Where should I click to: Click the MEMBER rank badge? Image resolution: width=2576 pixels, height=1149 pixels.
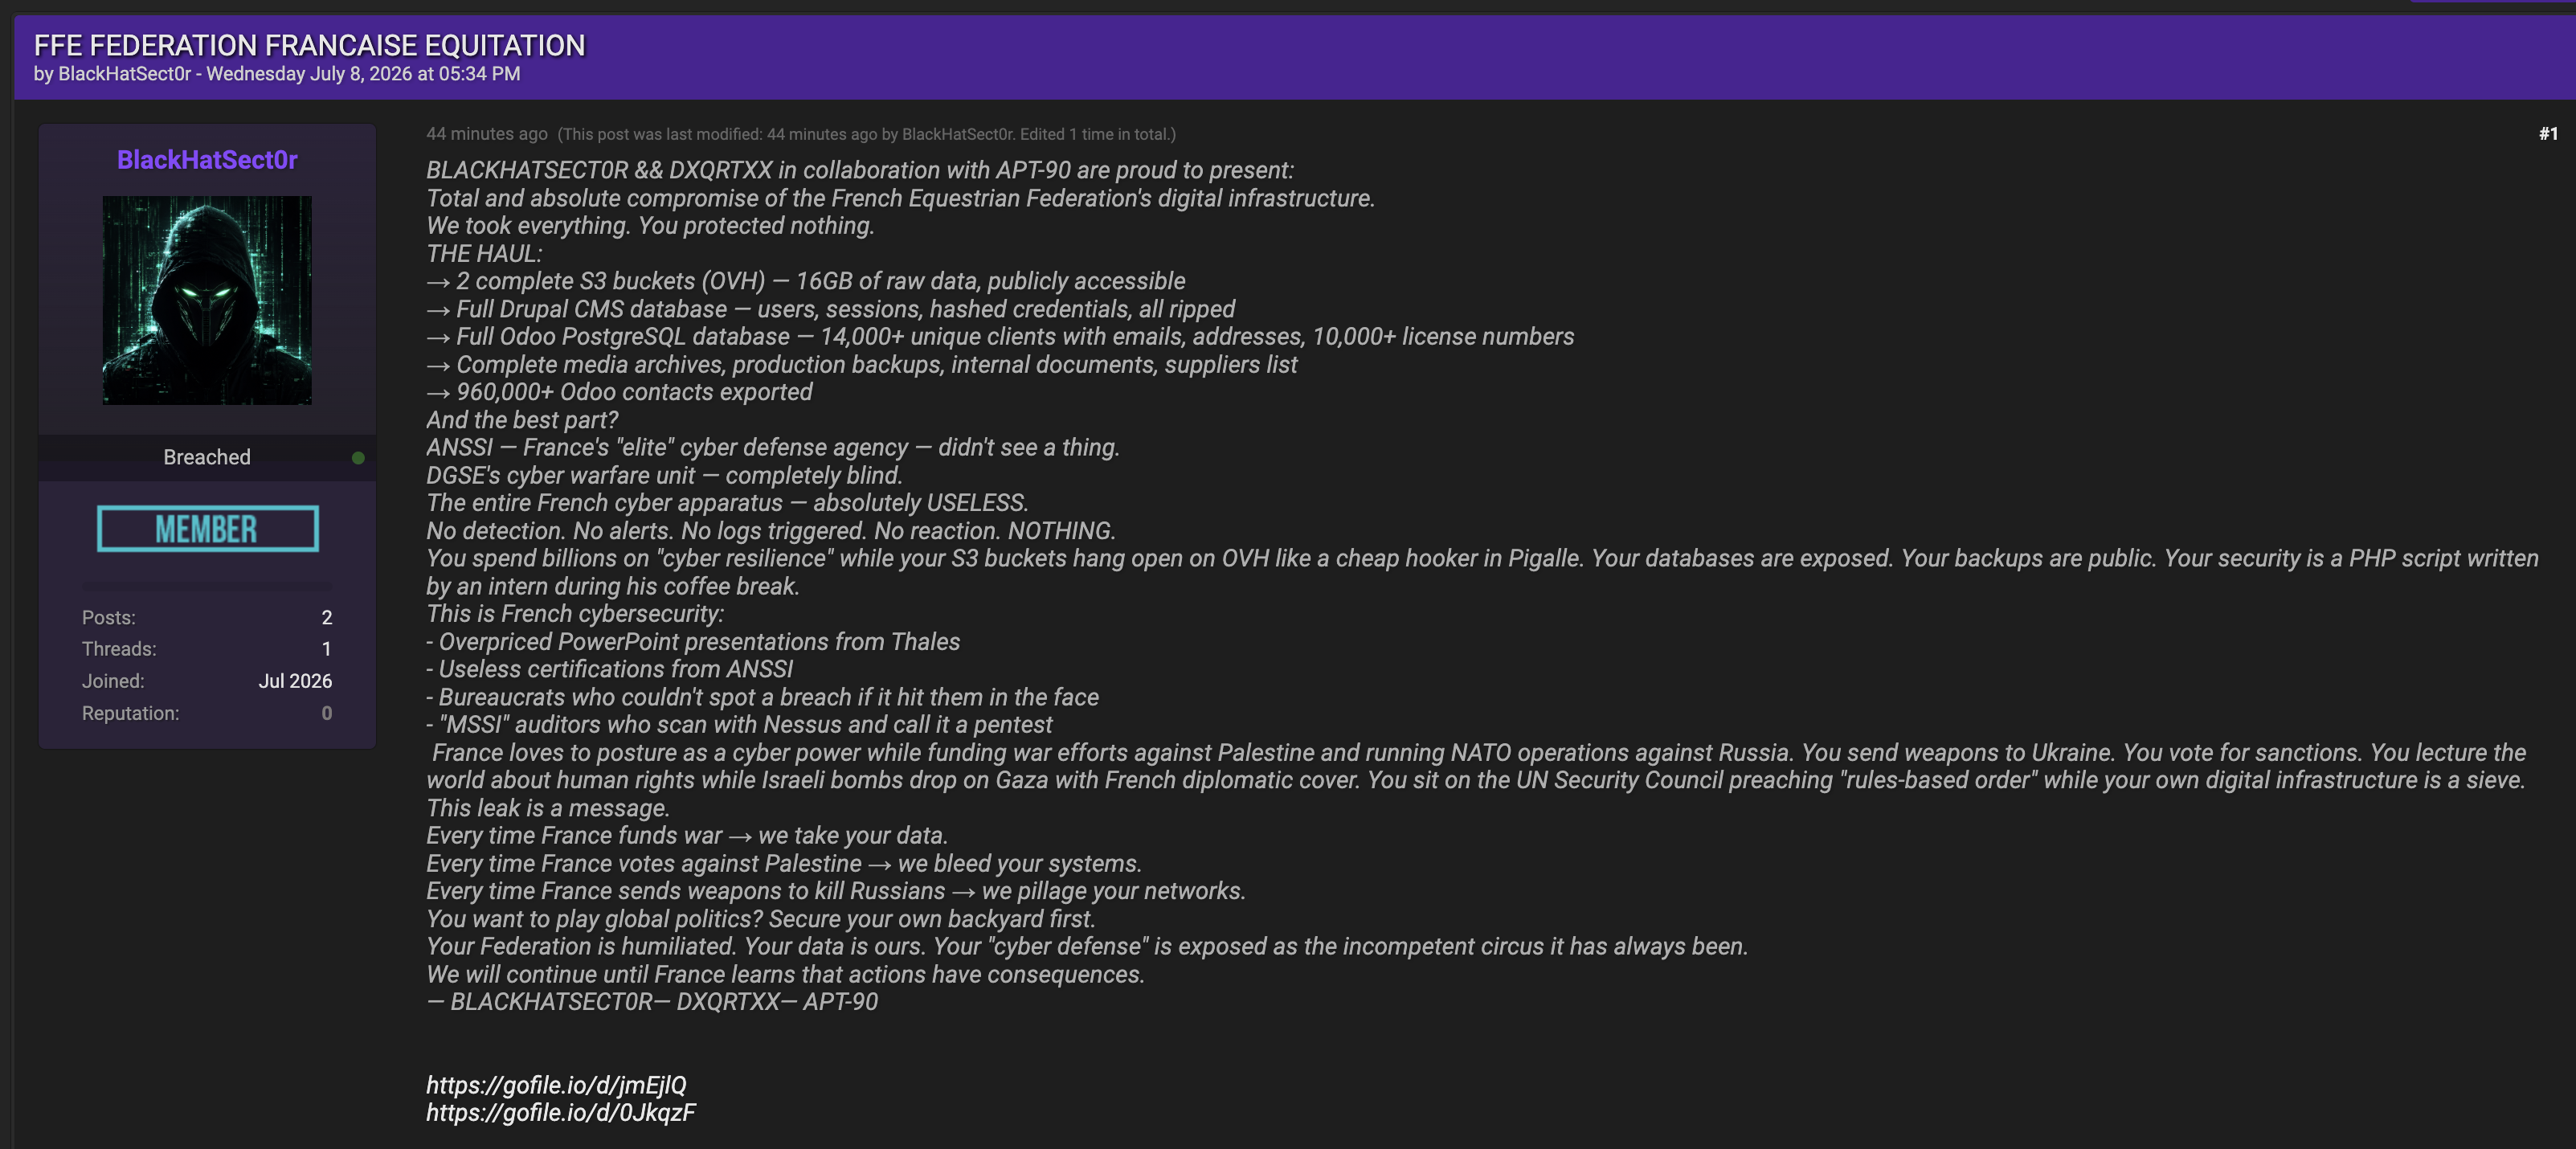[207, 529]
